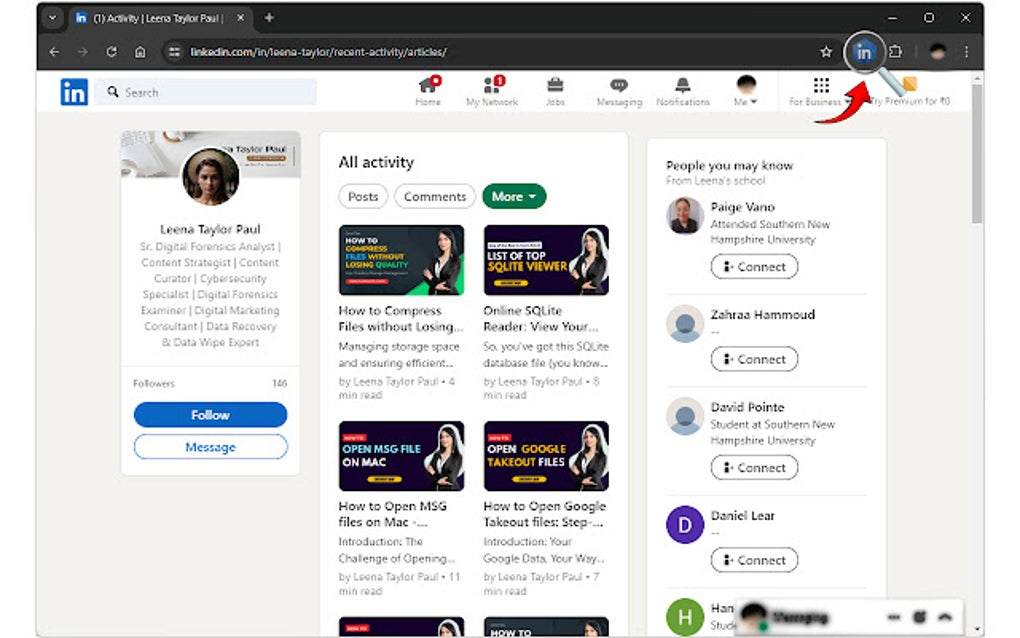Connect with Paige Vano
The image size is (1020, 638).
tap(754, 266)
